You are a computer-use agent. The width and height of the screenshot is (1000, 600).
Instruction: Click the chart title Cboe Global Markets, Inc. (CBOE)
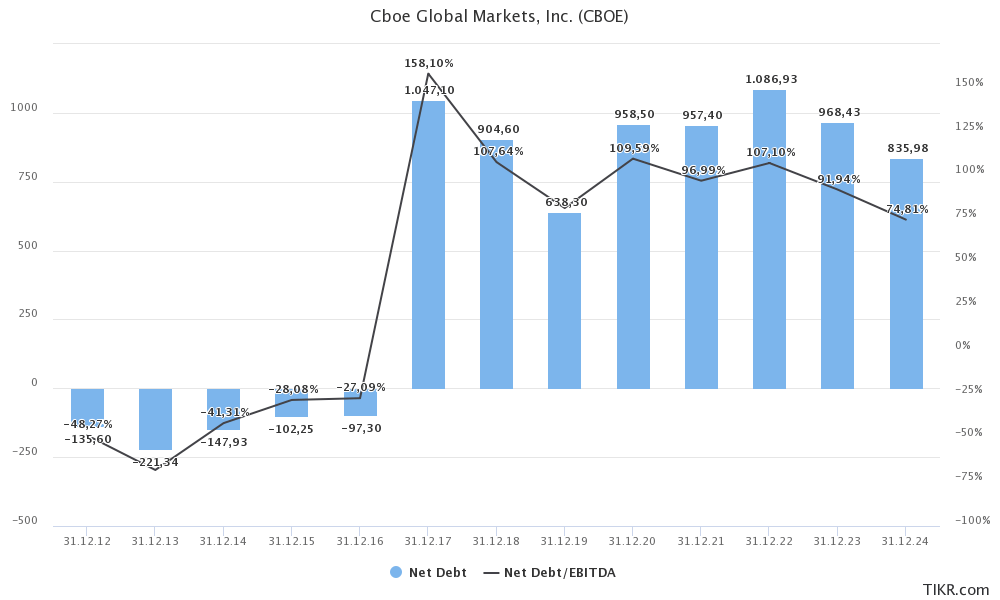pos(499,16)
